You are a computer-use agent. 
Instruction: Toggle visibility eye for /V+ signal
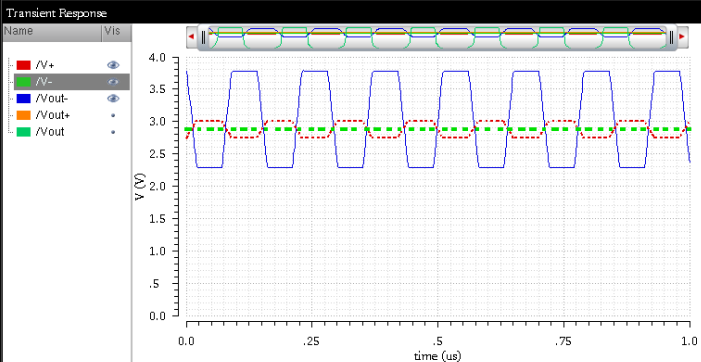pos(113,65)
